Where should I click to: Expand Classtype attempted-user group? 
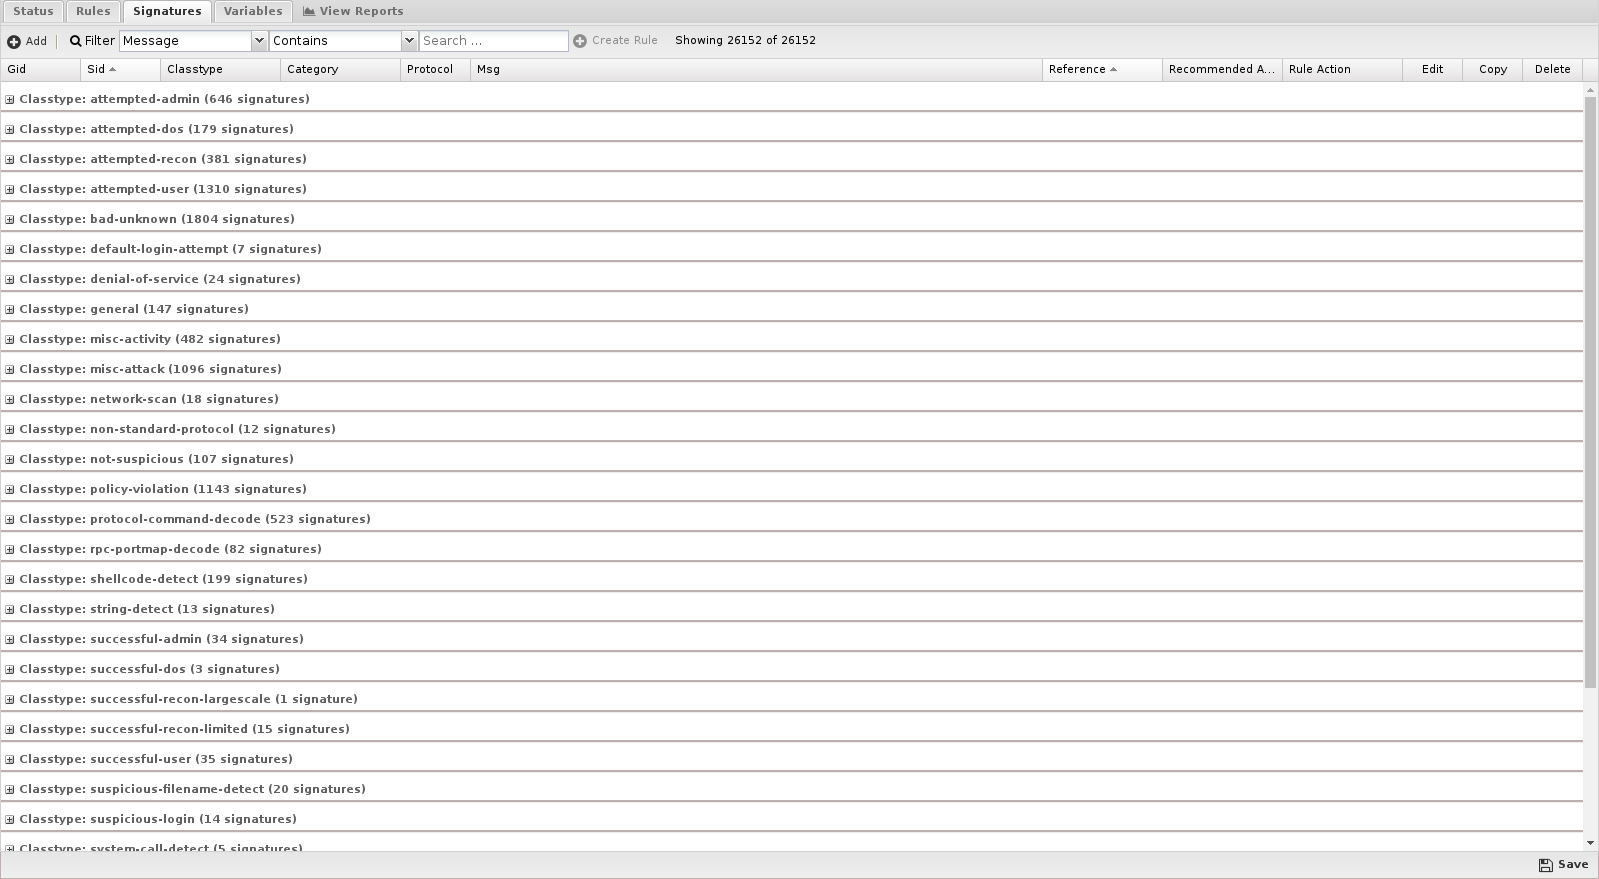(10, 189)
